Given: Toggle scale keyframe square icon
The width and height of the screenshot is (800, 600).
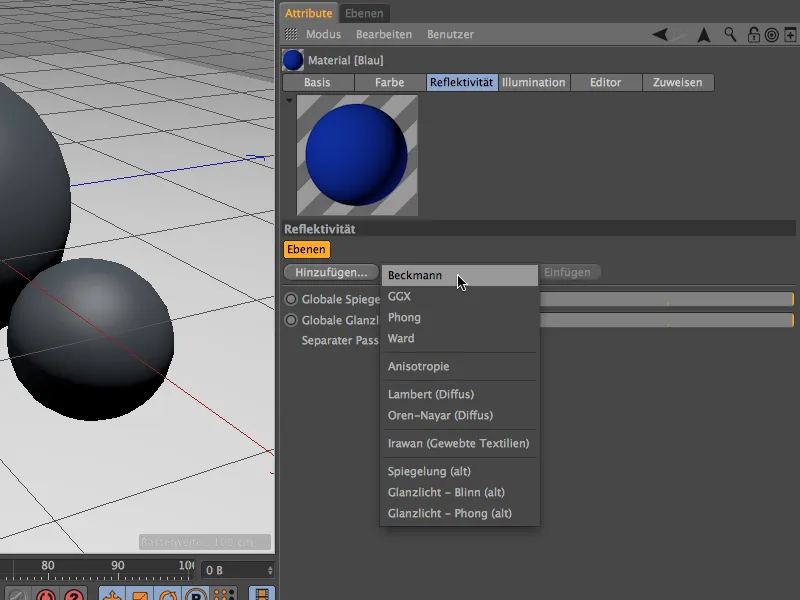Looking at the screenshot, I should coord(140,595).
